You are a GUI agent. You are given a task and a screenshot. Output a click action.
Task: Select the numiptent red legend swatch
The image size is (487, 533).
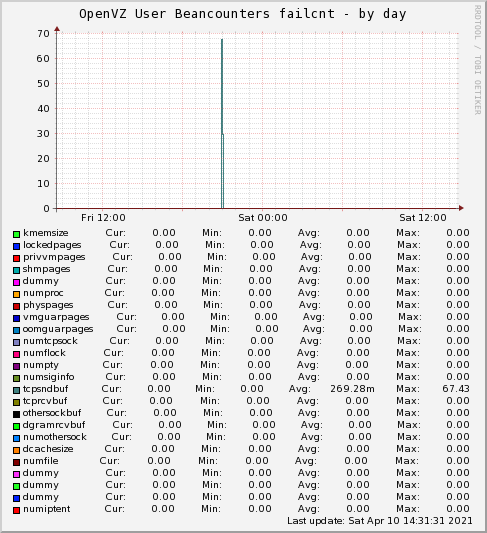16,511
